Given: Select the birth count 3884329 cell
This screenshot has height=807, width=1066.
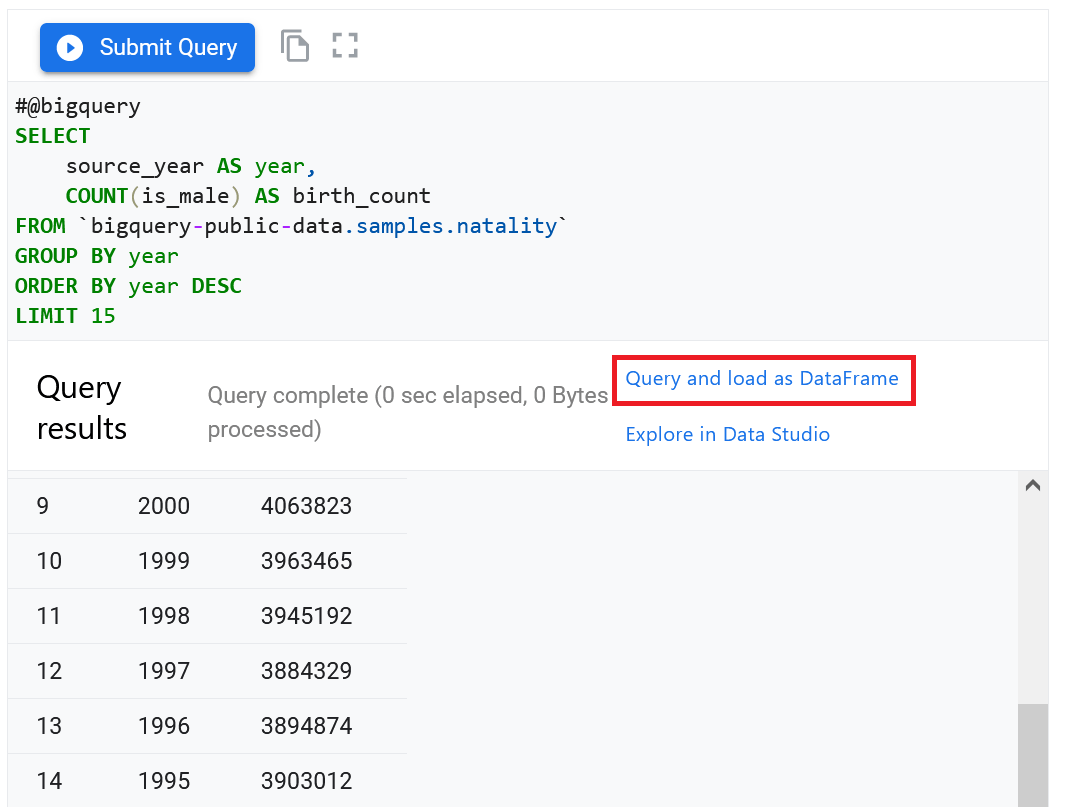Looking at the screenshot, I should [x=306, y=671].
